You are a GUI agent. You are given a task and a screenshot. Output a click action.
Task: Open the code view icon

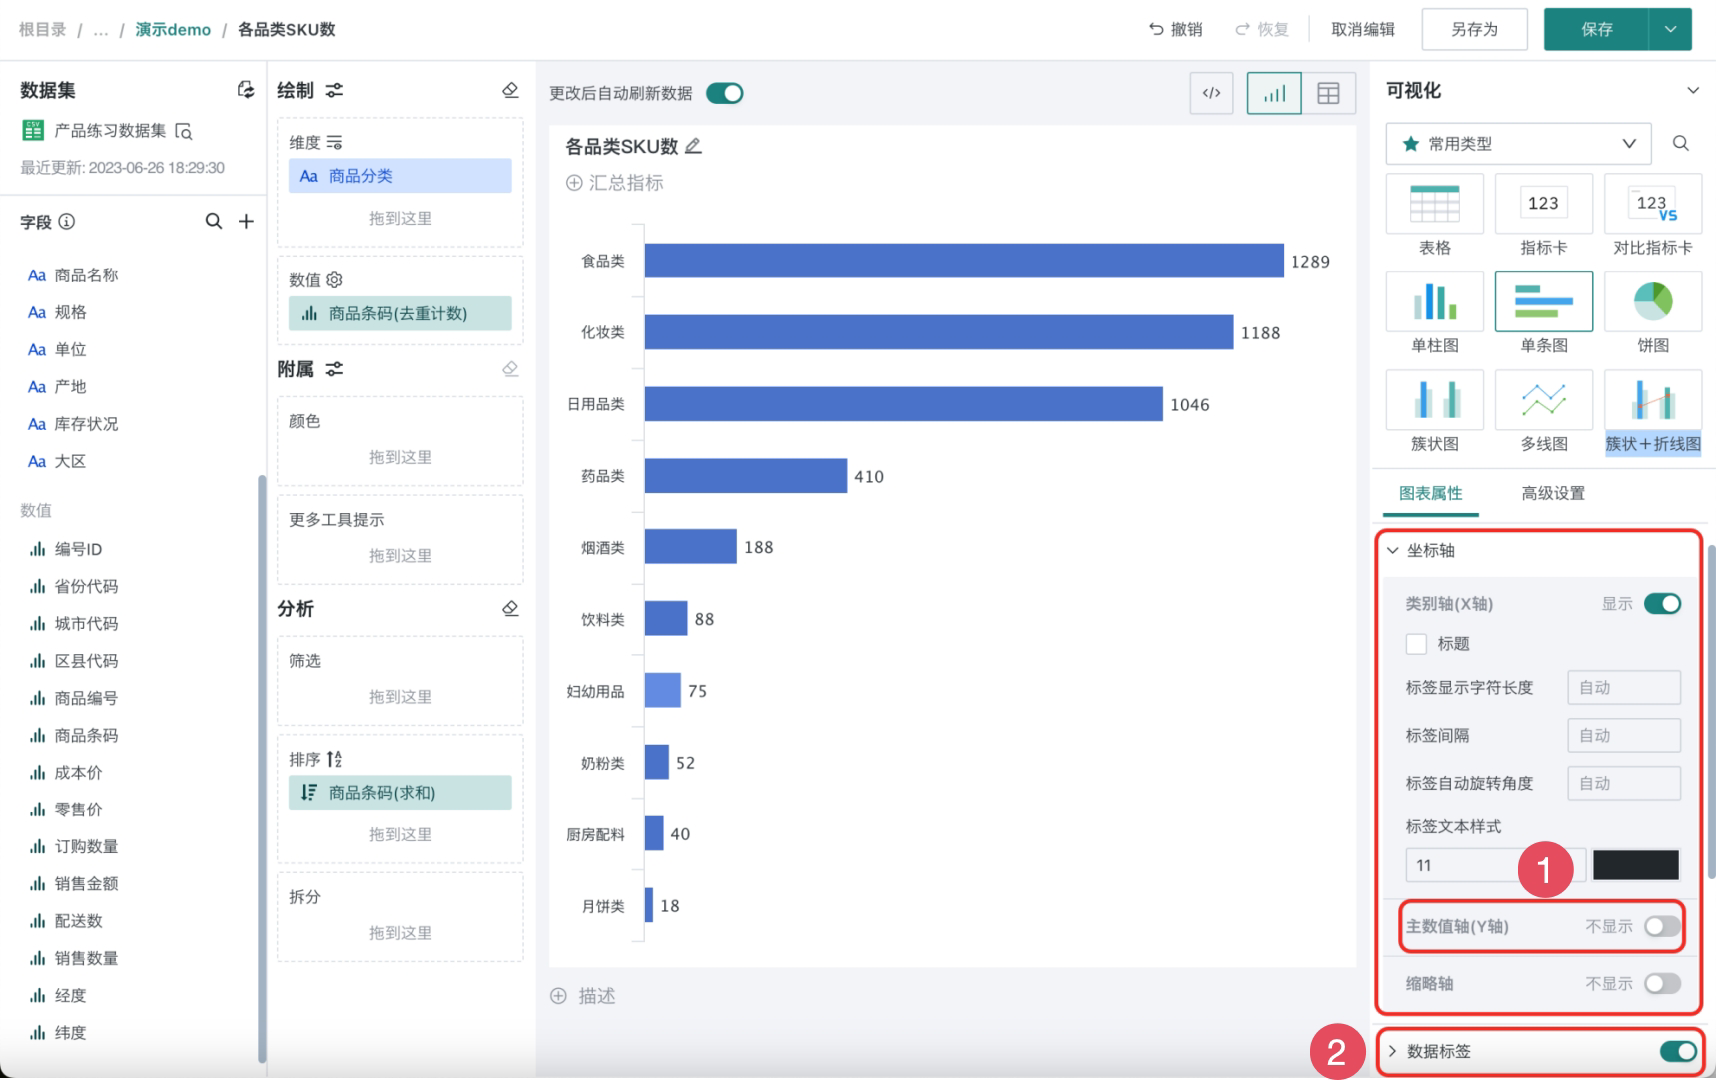(1211, 93)
